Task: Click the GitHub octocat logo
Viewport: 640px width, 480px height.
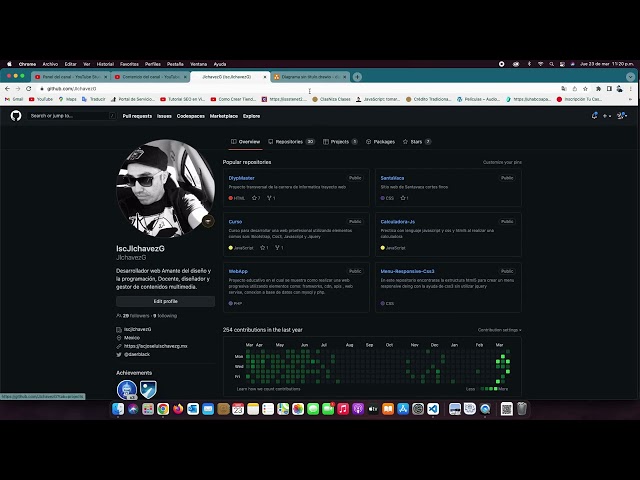Action: pyautogui.click(x=16, y=116)
